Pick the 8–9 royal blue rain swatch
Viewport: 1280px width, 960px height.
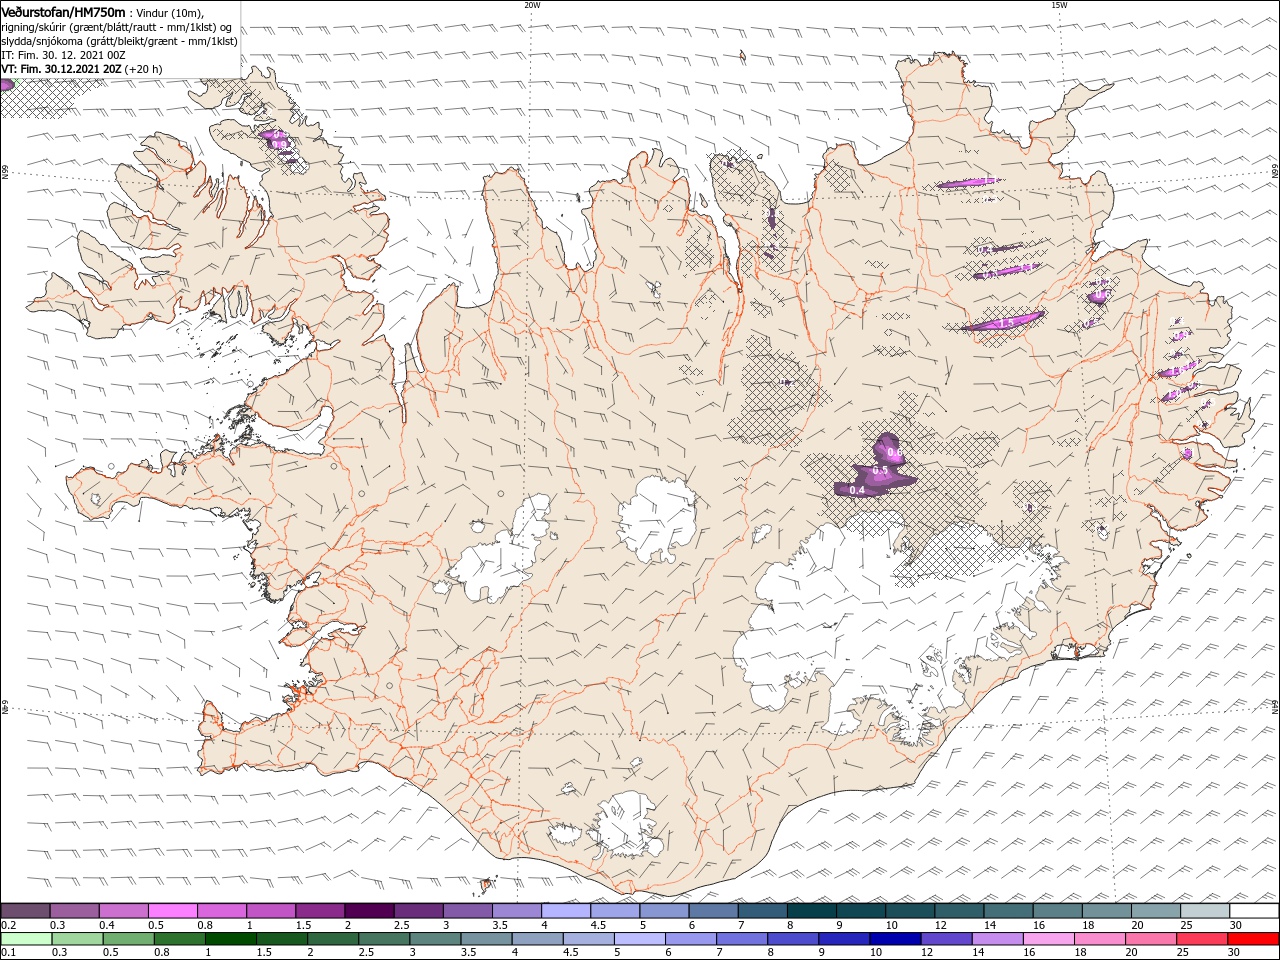coord(793,939)
